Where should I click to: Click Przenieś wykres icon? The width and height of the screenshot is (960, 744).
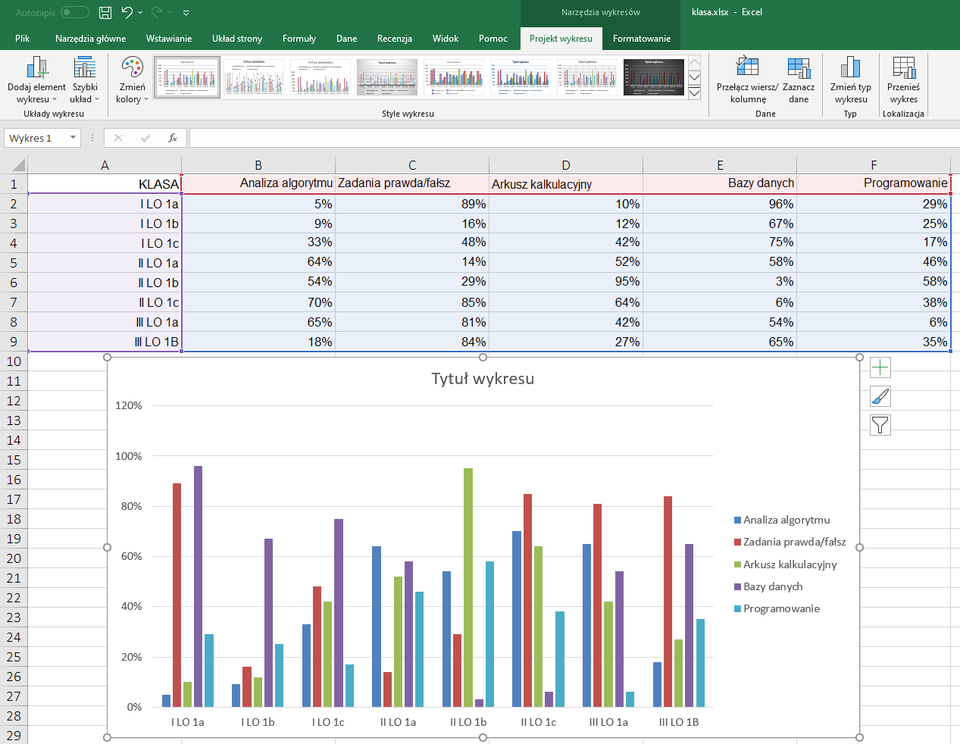(903, 80)
